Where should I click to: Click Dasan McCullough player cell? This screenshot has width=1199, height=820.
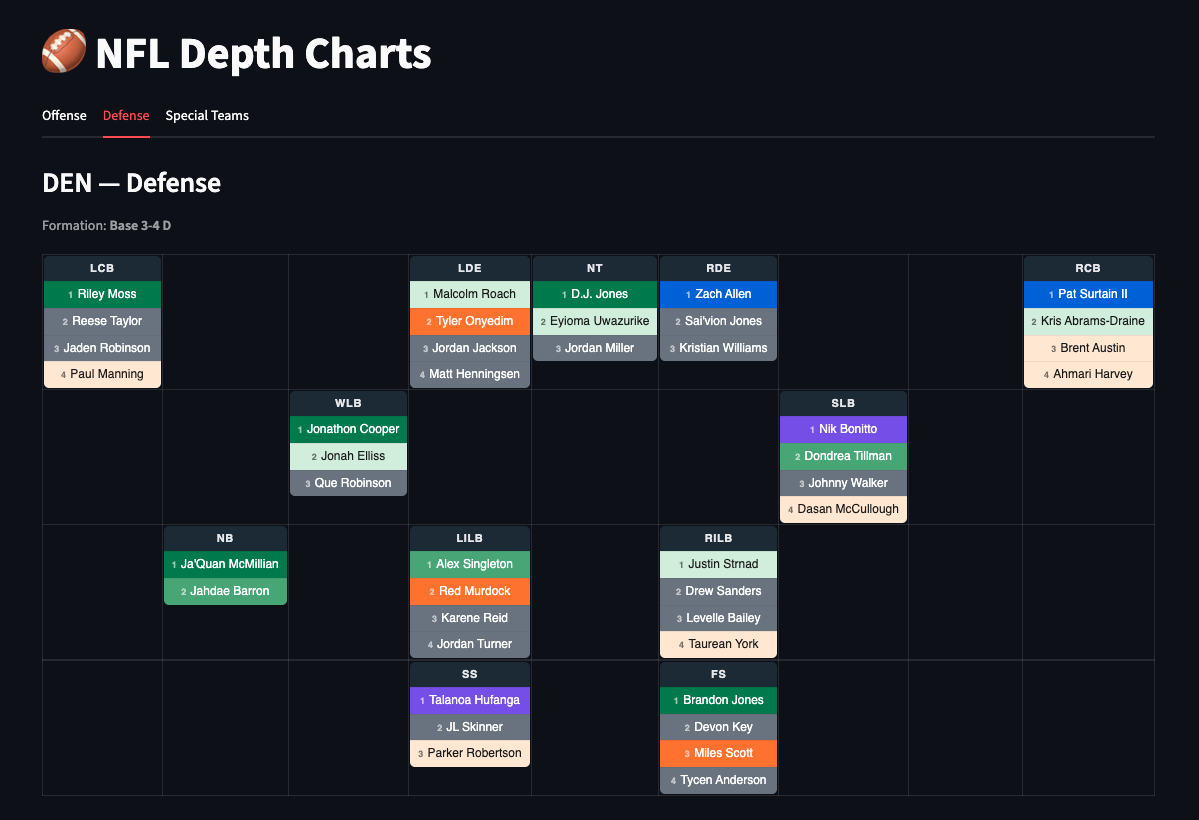(843, 509)
